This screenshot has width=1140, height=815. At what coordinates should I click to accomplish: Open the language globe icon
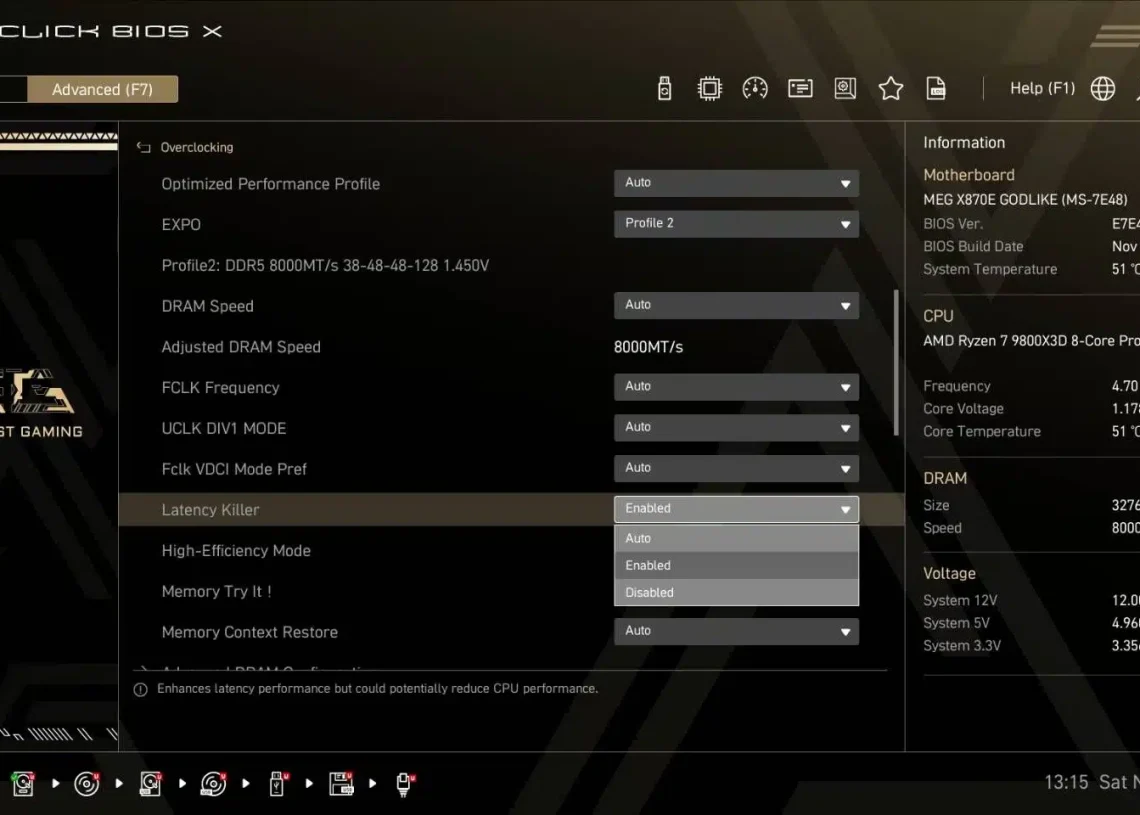coord(1102,89)
